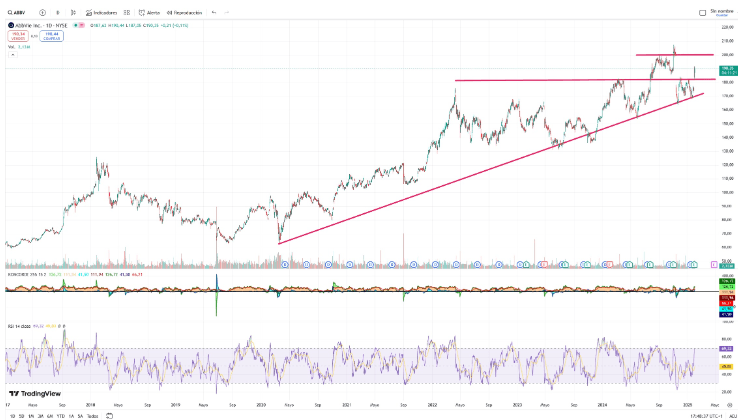
Task: Select the 5A date range tab
Action: pyautogui.click(x=81, y=414)
